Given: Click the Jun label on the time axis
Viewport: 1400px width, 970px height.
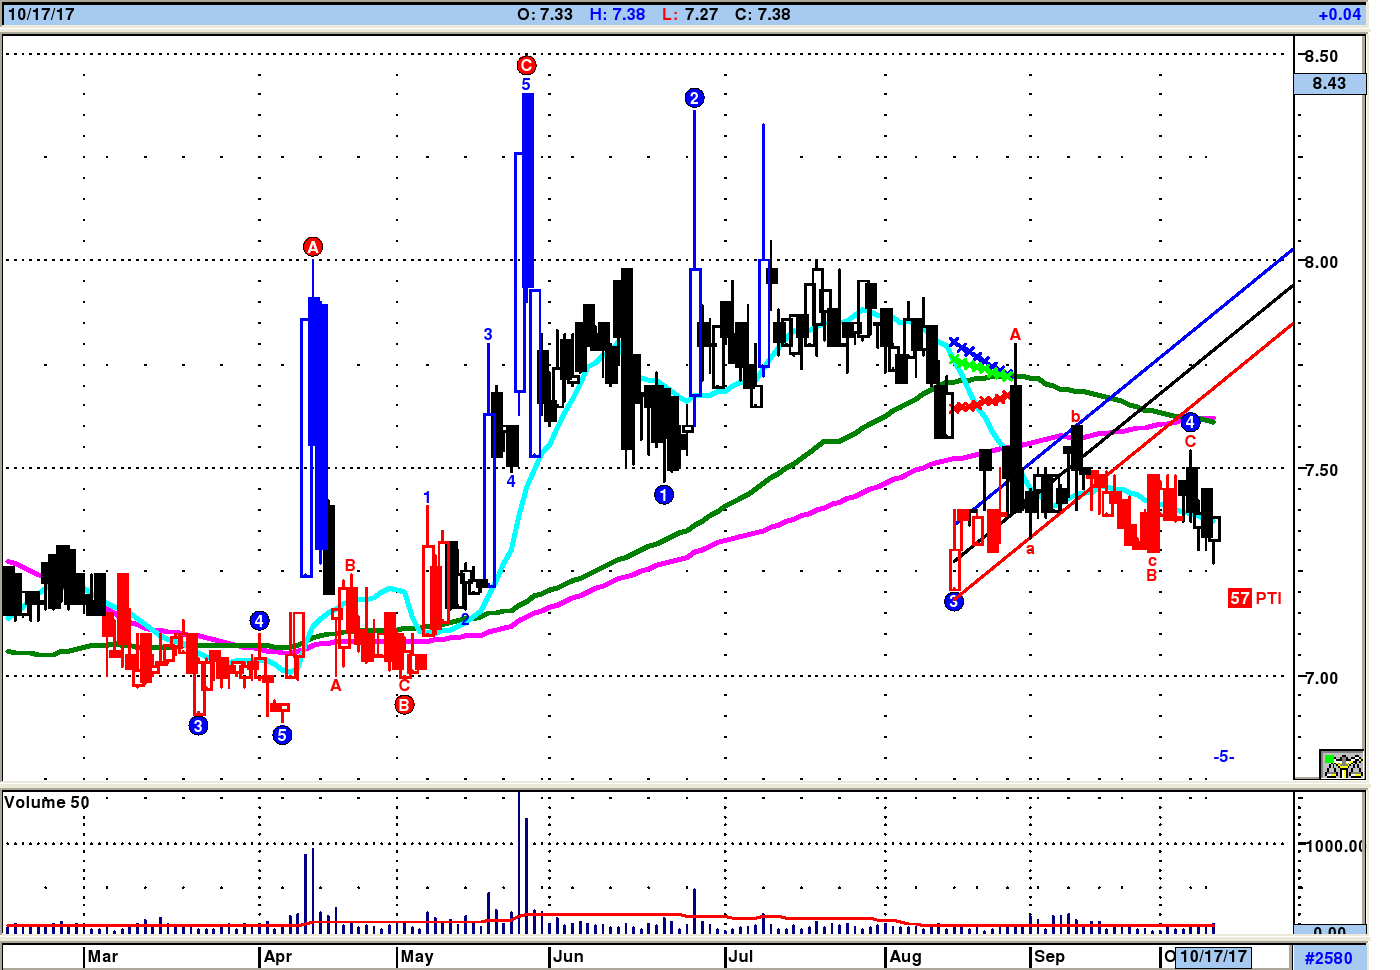Looking at the screenshot, I should pyautogui.click(x=568, y=956).
